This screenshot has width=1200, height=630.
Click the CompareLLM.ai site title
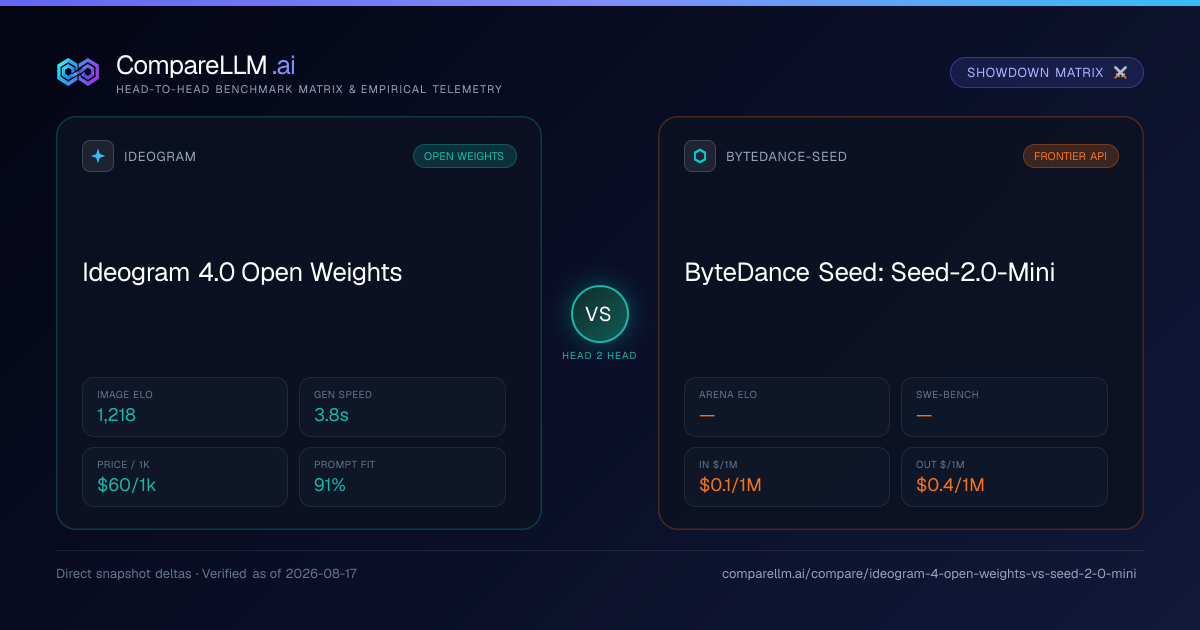[205, 66]
